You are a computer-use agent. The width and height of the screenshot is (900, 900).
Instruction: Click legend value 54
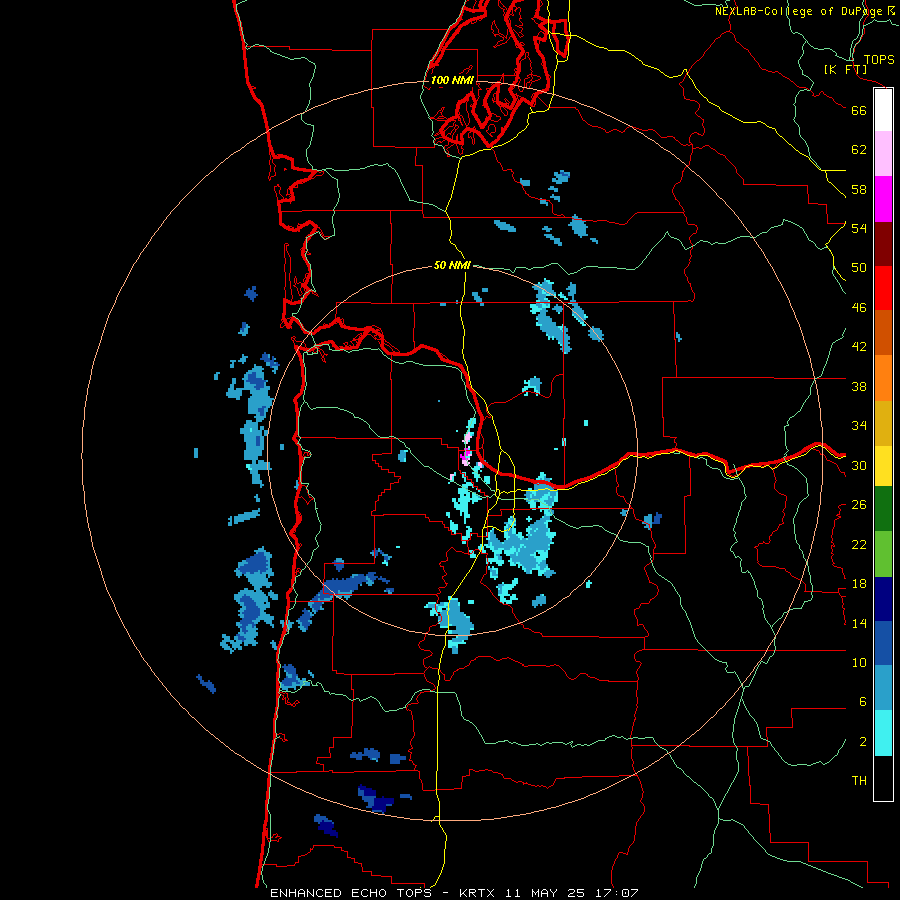(859, 228)
